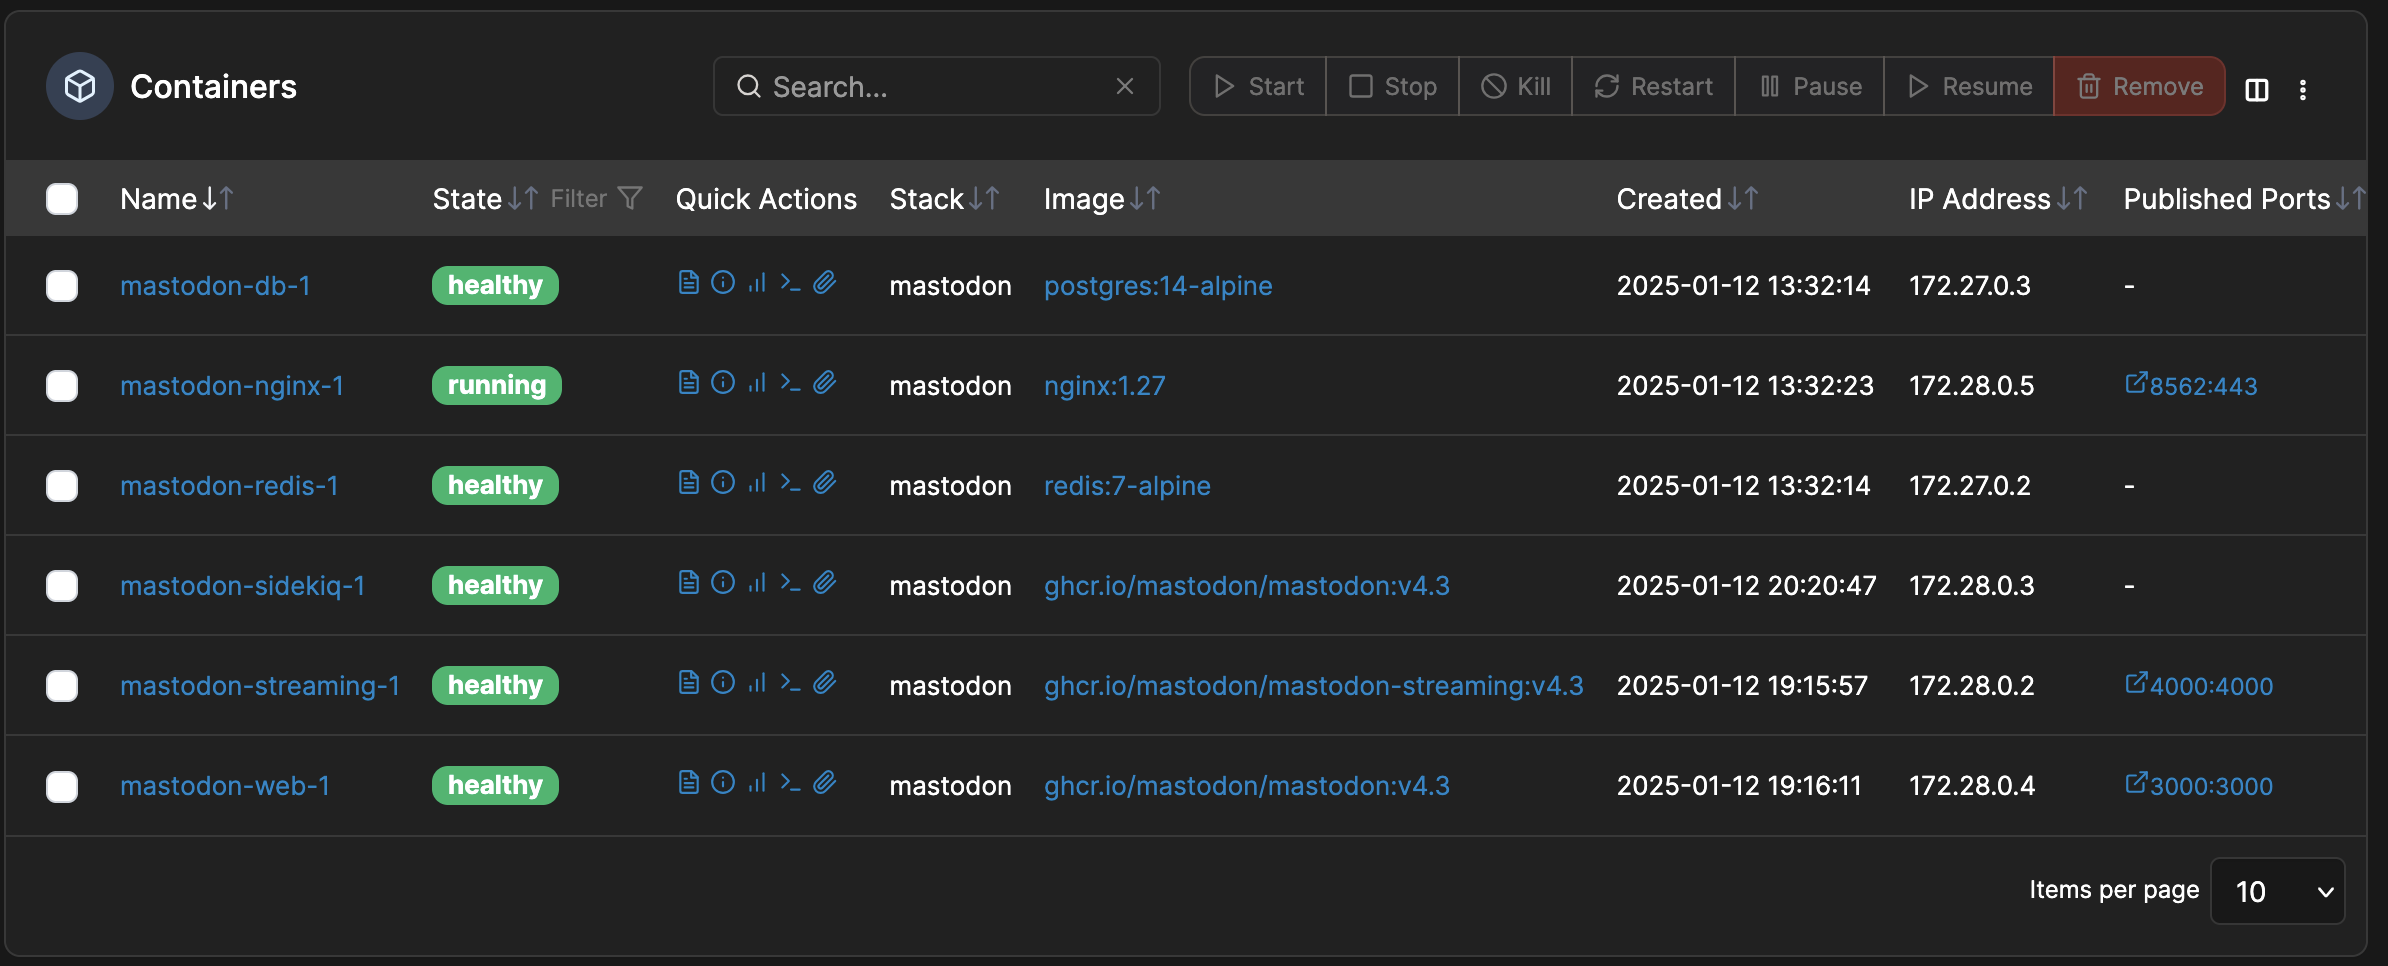The width and height of the screenshot is (2388, 966).
Task: Open console icon for mastodon-streaming-1
Action: tap(790, 683)
